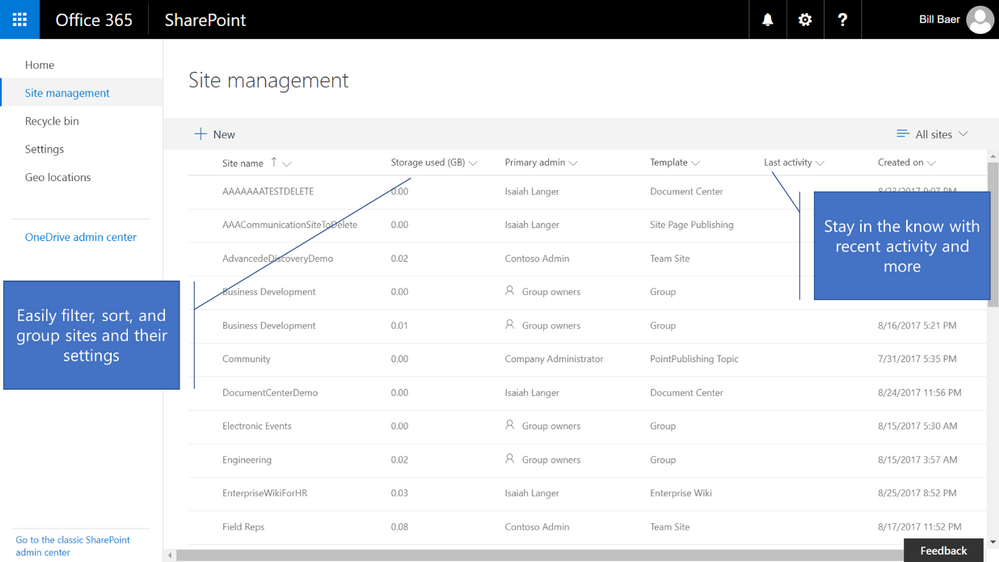Viewport: 999px width, 562px height.
Task: Click the horizontal scroll left arrow
Action: (169, 556)
